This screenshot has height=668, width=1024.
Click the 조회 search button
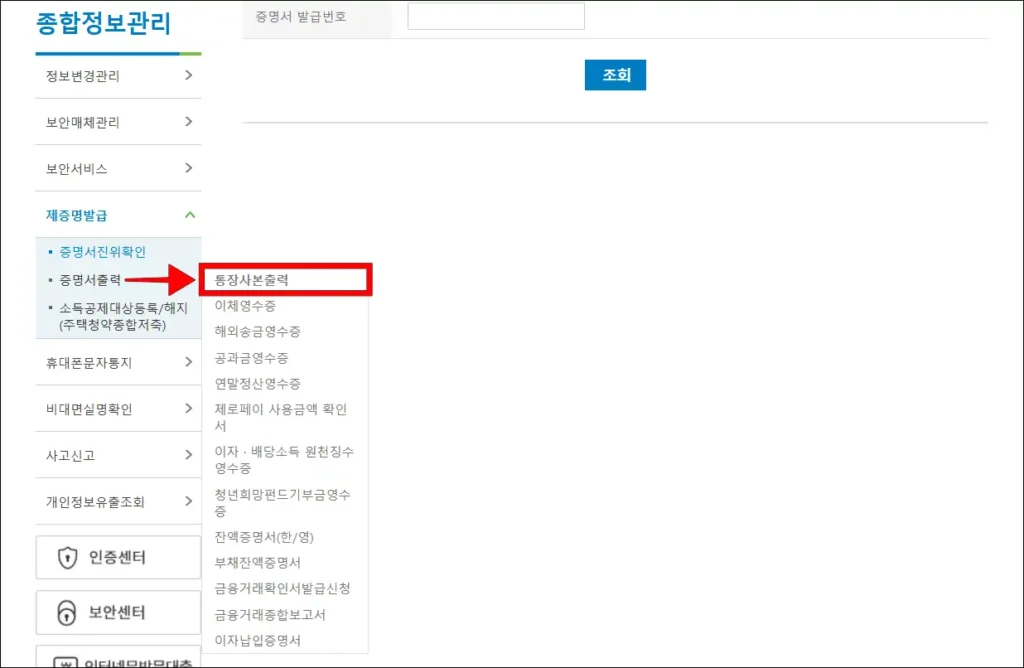pos(615,75)
